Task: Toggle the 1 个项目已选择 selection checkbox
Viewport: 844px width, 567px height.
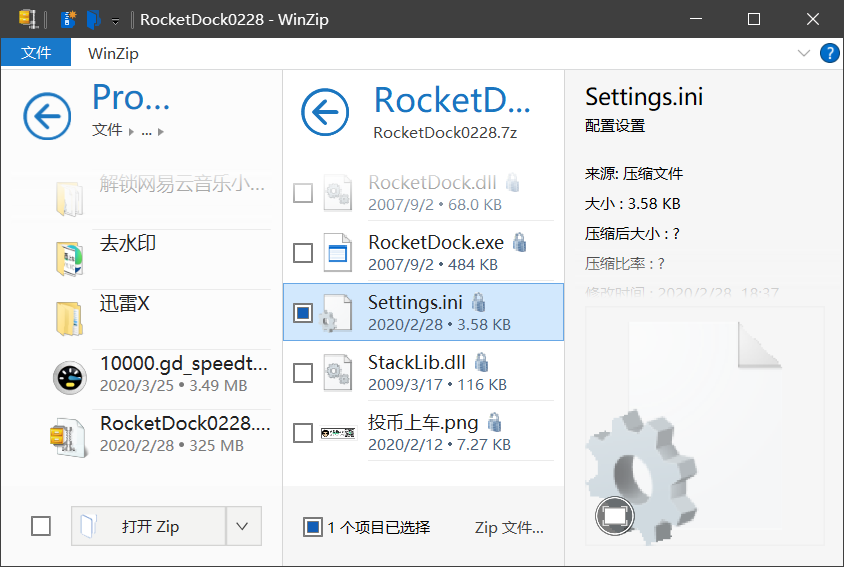Action: [x=313, y=527]
